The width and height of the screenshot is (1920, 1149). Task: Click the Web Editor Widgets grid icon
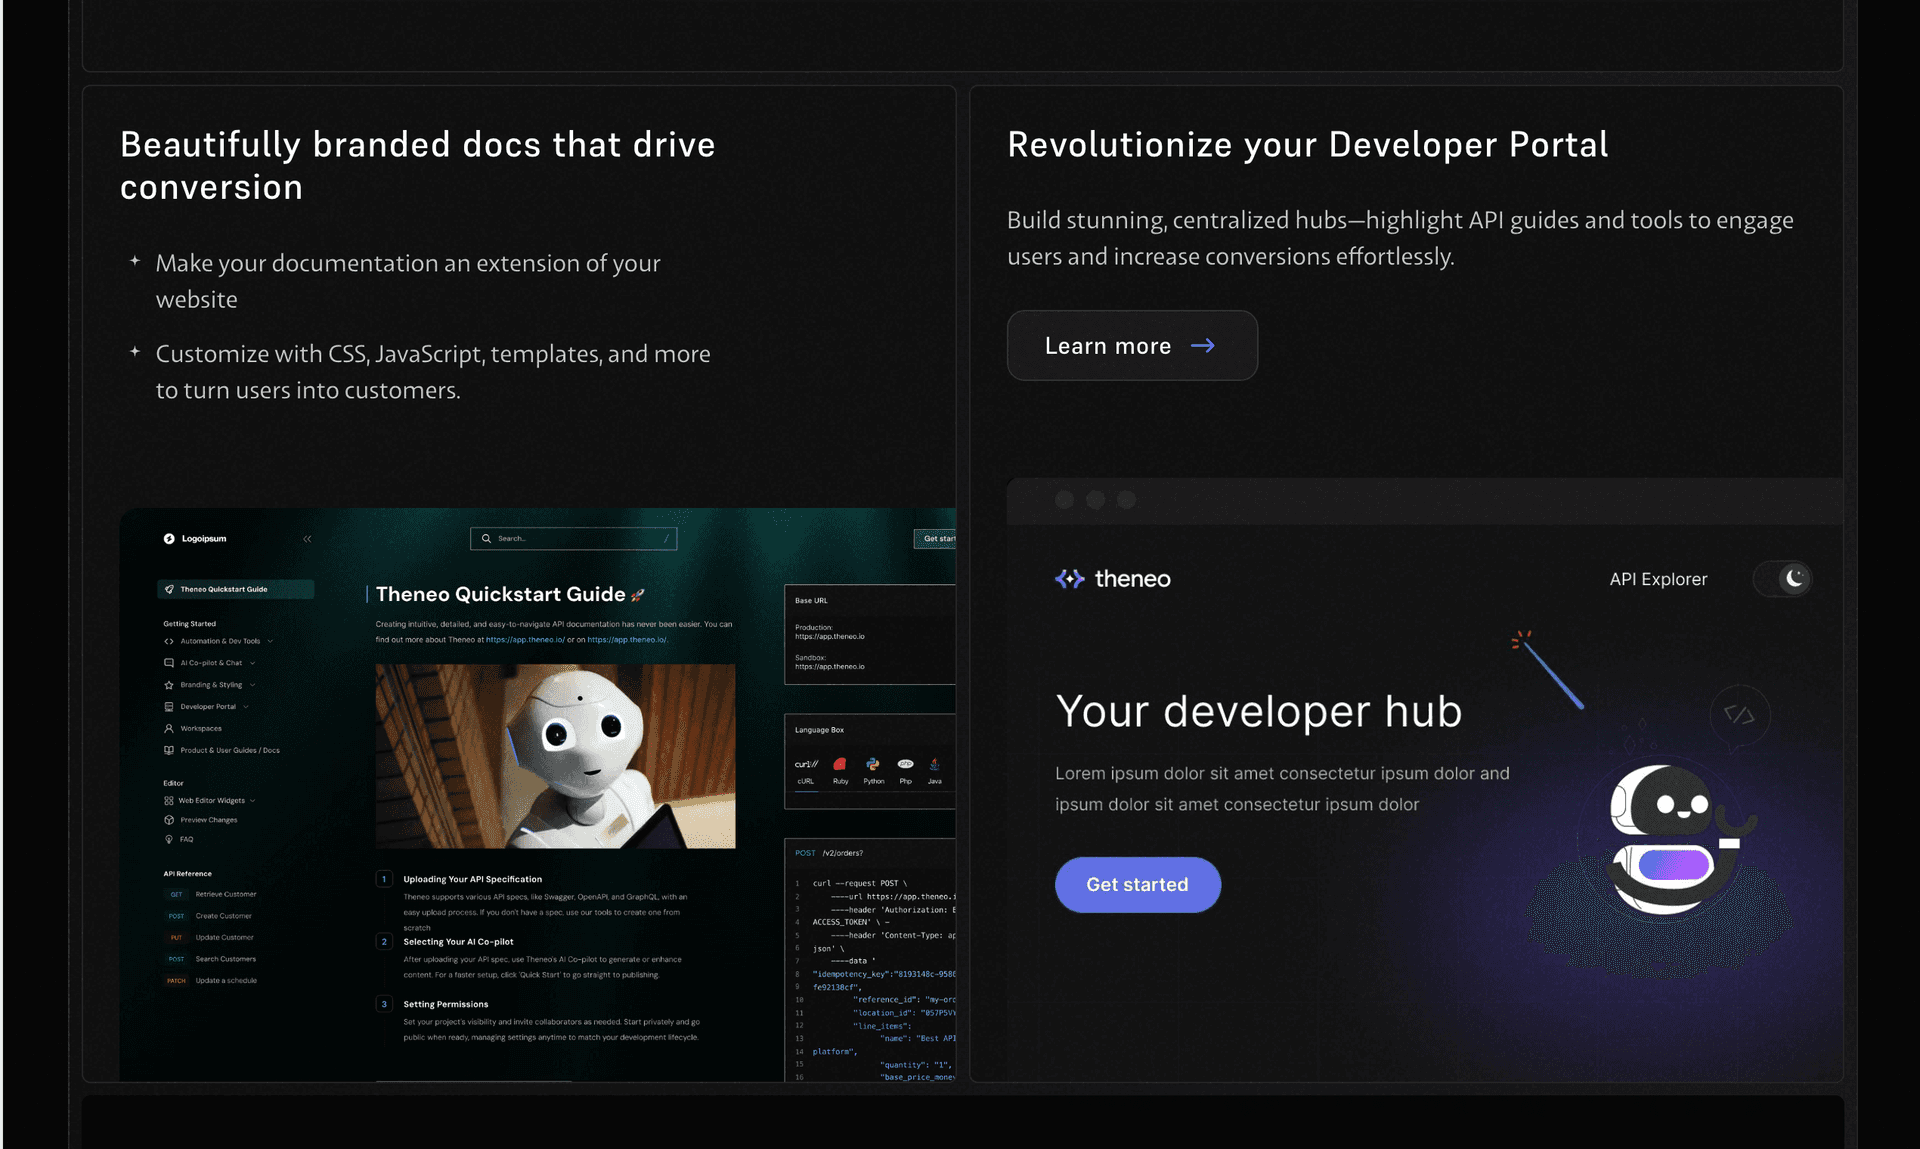tap(169, 800)
